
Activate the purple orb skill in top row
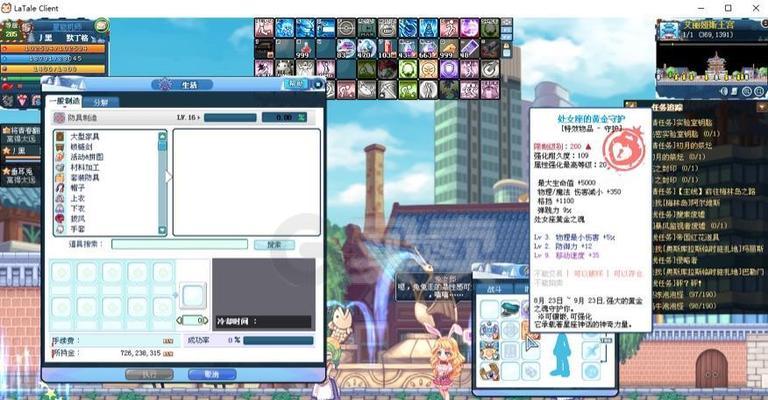tap(469, 28)
